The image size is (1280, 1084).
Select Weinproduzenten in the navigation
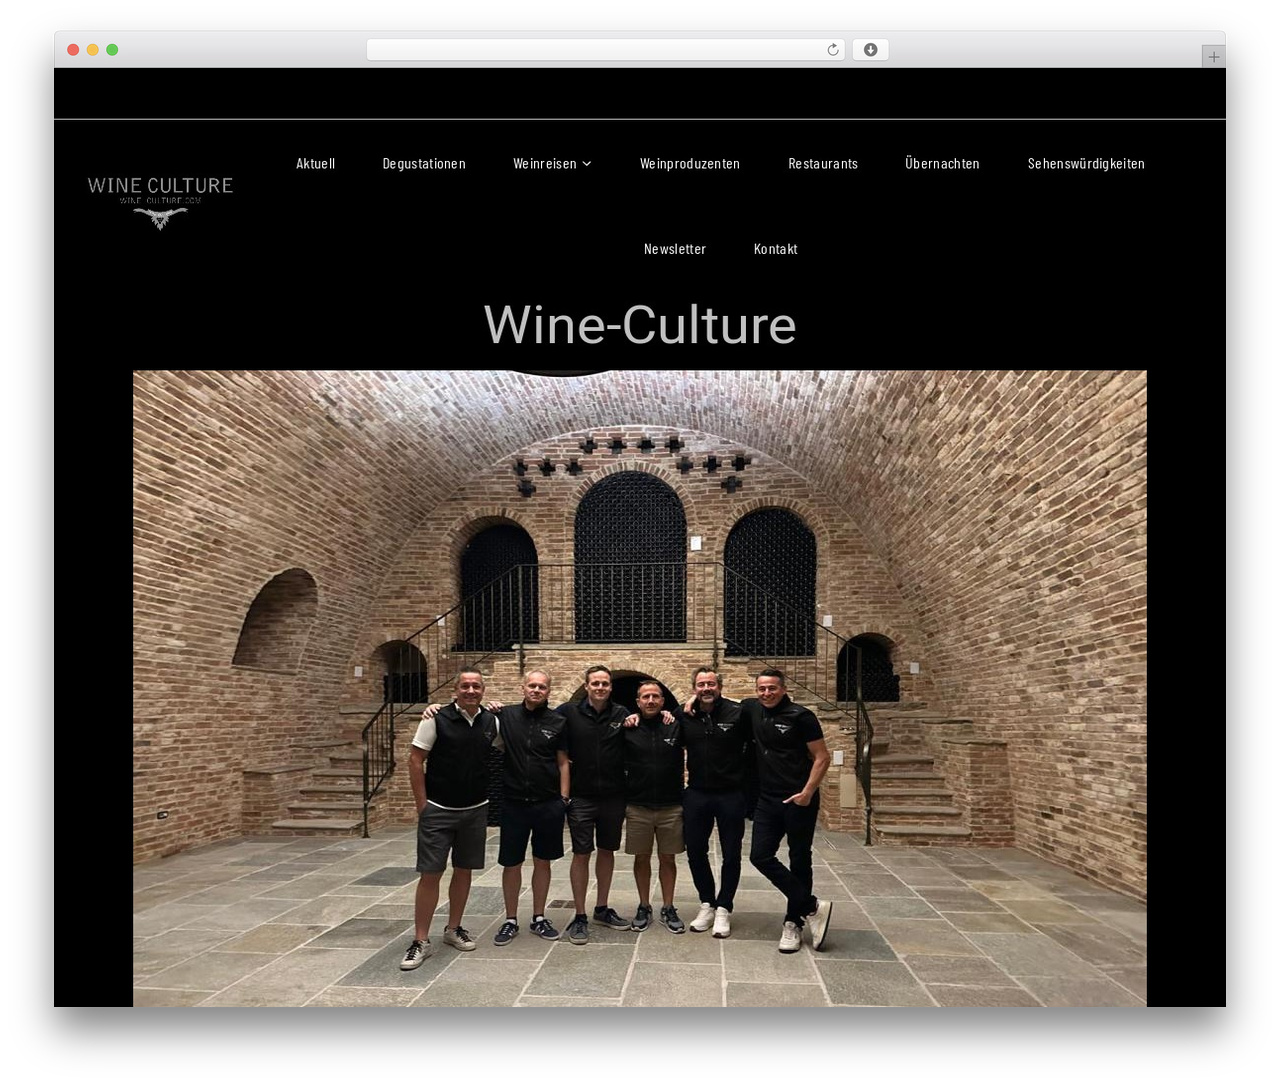click(x=690, y=164)
